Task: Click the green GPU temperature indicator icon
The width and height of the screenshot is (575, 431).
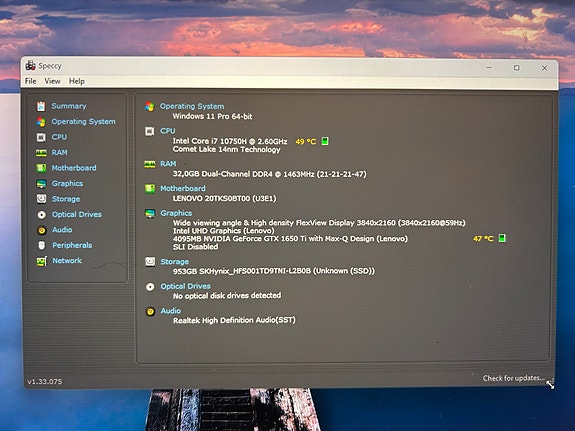Action: 502,238
